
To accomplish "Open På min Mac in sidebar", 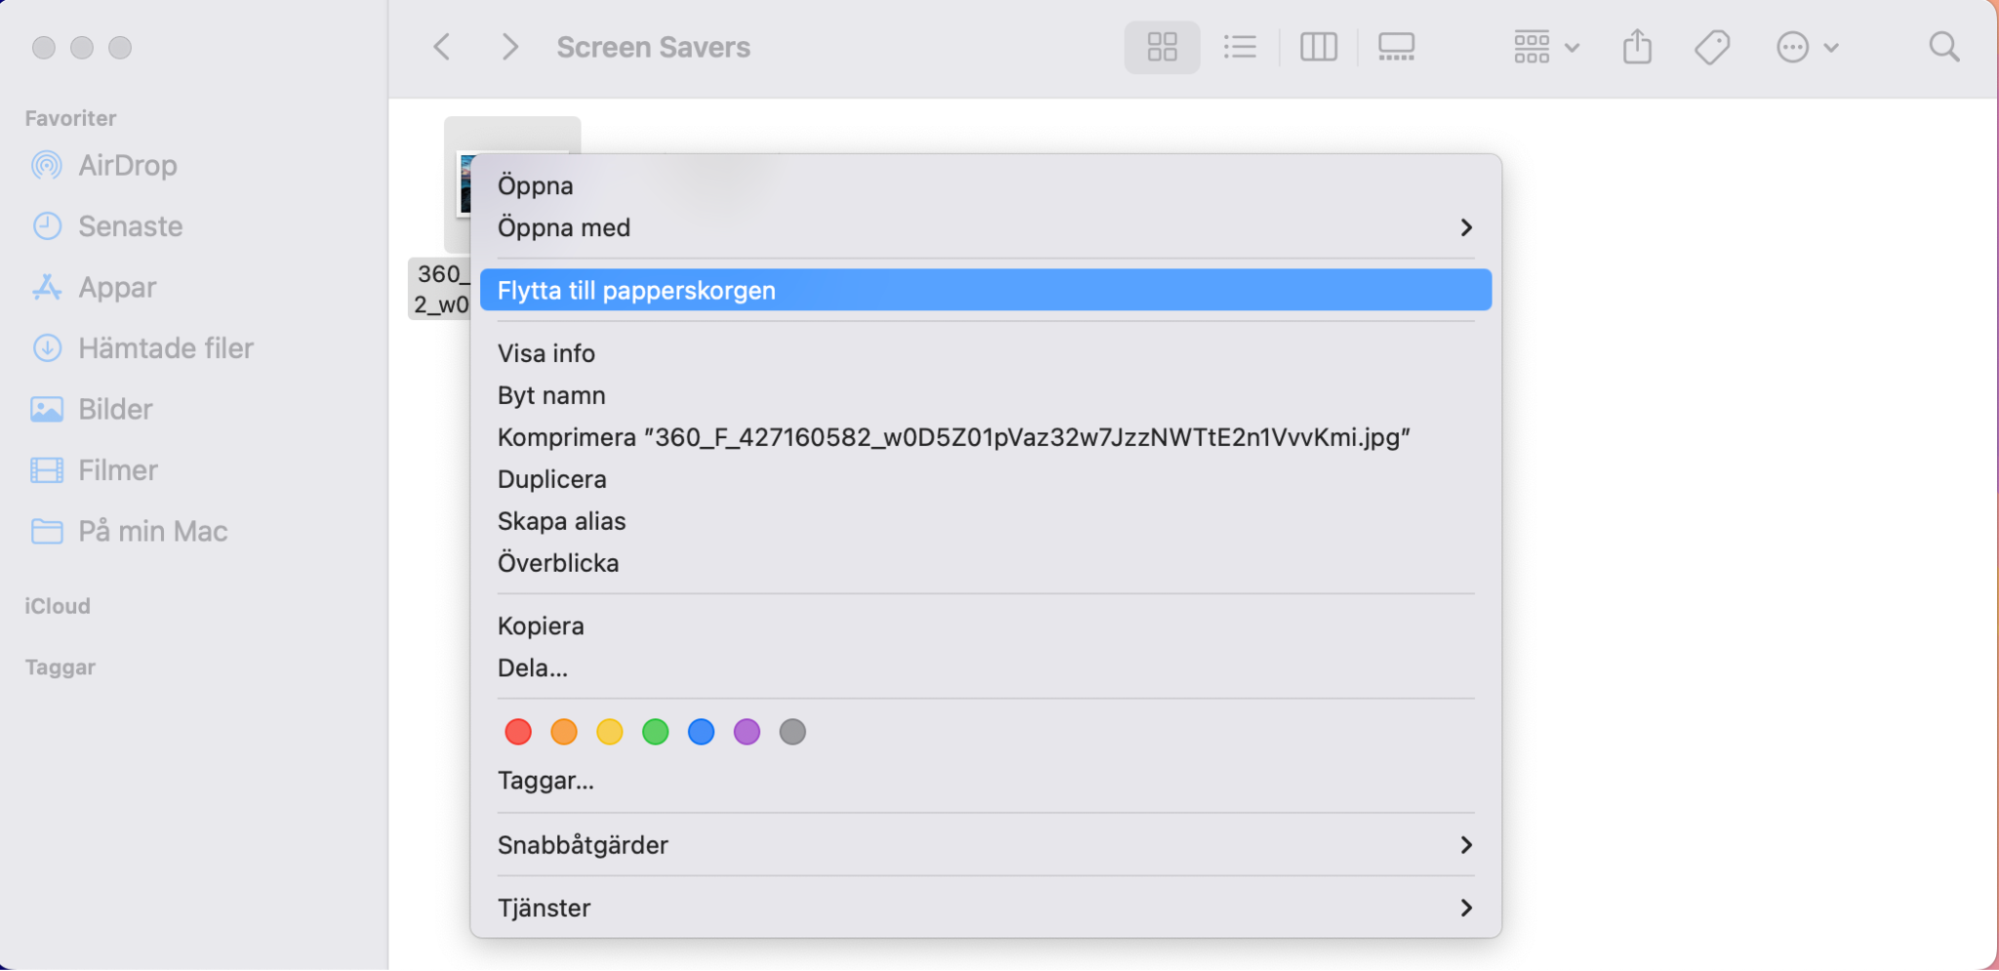I will coord(129,531).
